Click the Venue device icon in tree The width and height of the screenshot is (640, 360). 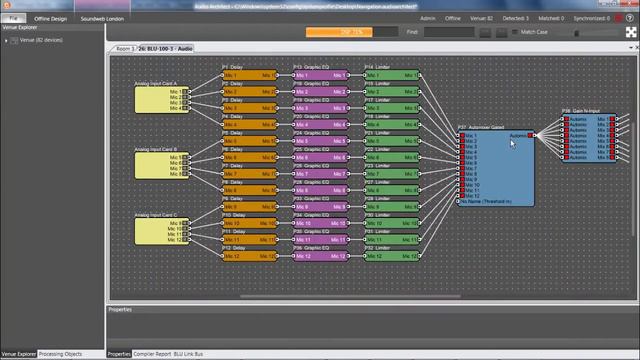pos(14,40)
